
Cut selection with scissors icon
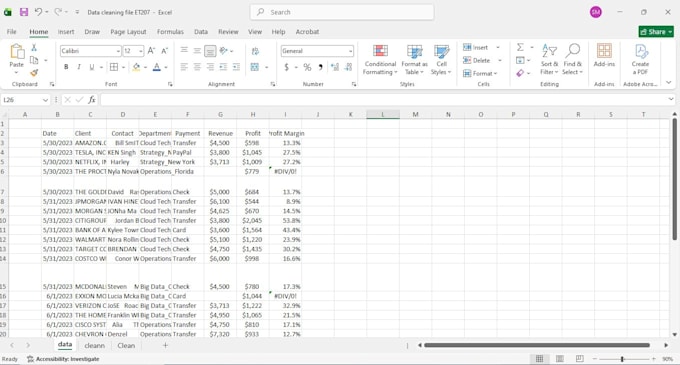point(34,48)
